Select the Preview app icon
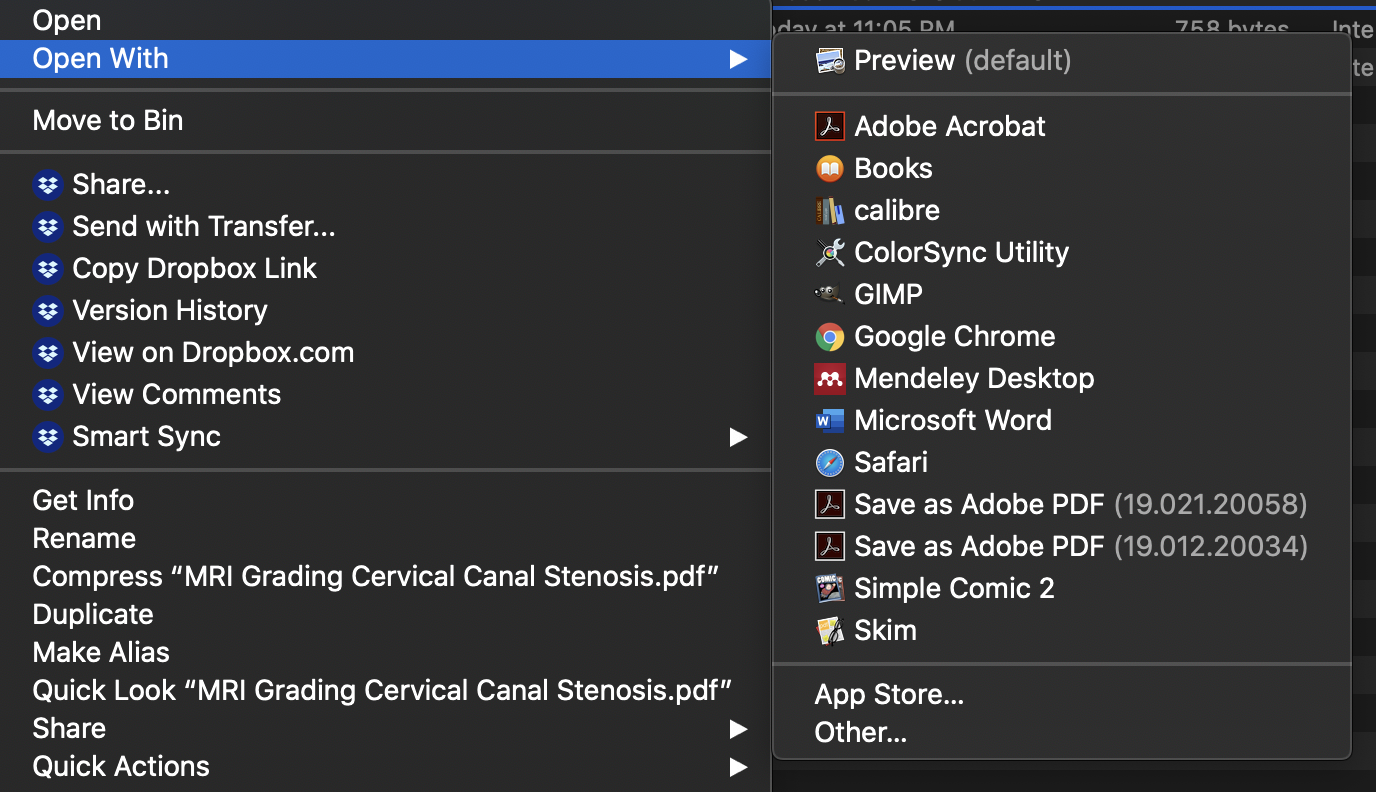Viewport: 1376px width, 792px height. point(830,60)
